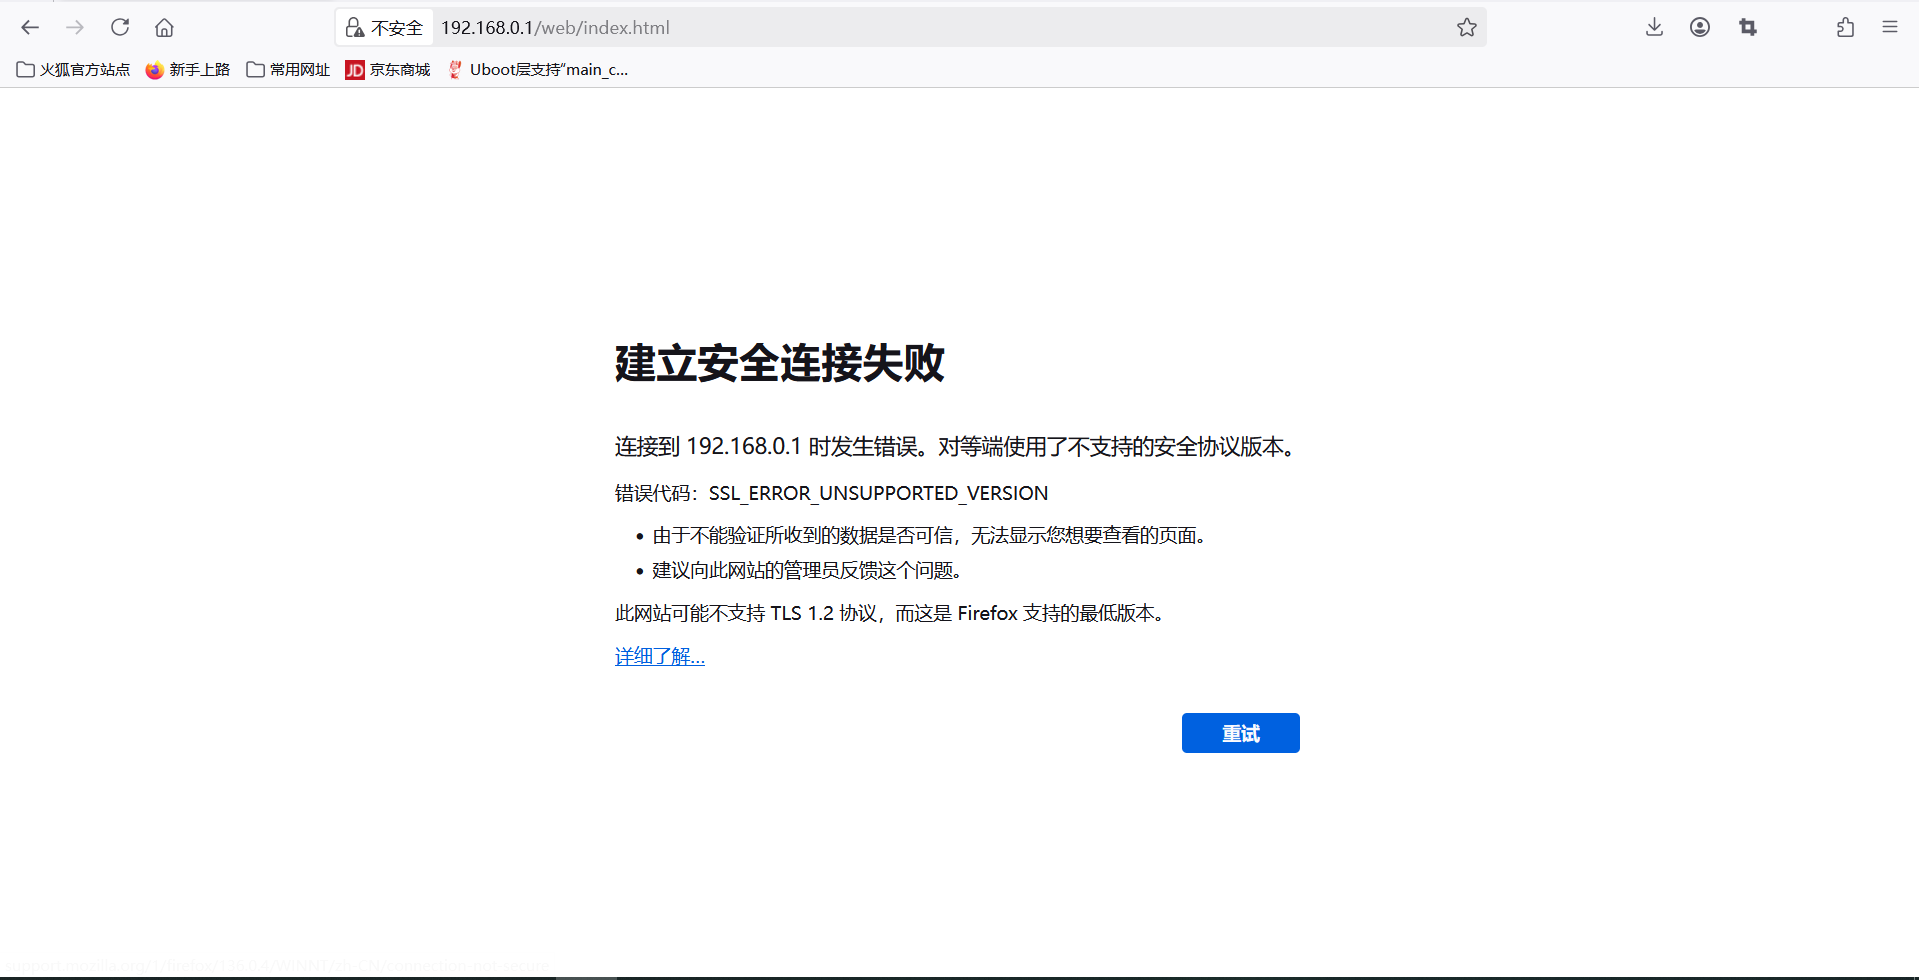
Task: Expand the 常用网址 bookmark folder
Action: 288,70
